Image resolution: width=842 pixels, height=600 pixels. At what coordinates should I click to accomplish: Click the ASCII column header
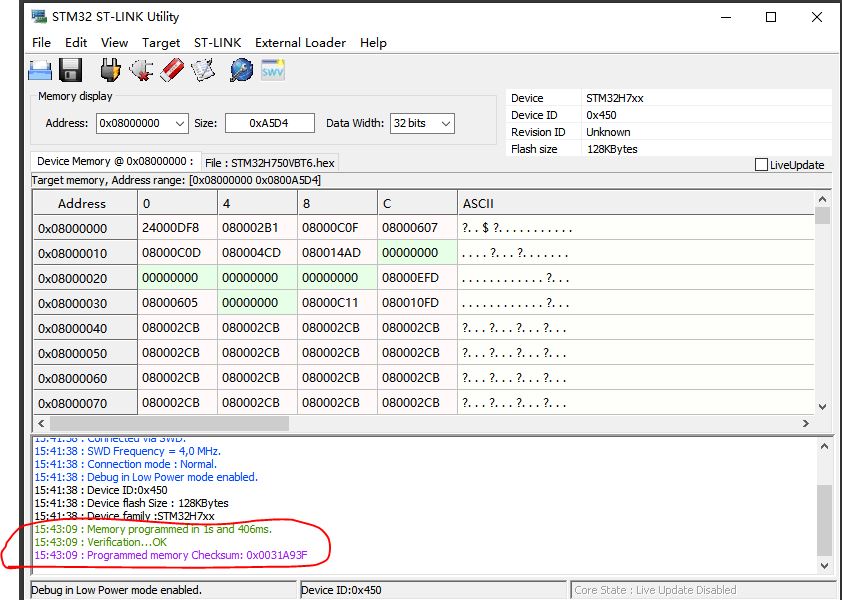pos(636,204)
